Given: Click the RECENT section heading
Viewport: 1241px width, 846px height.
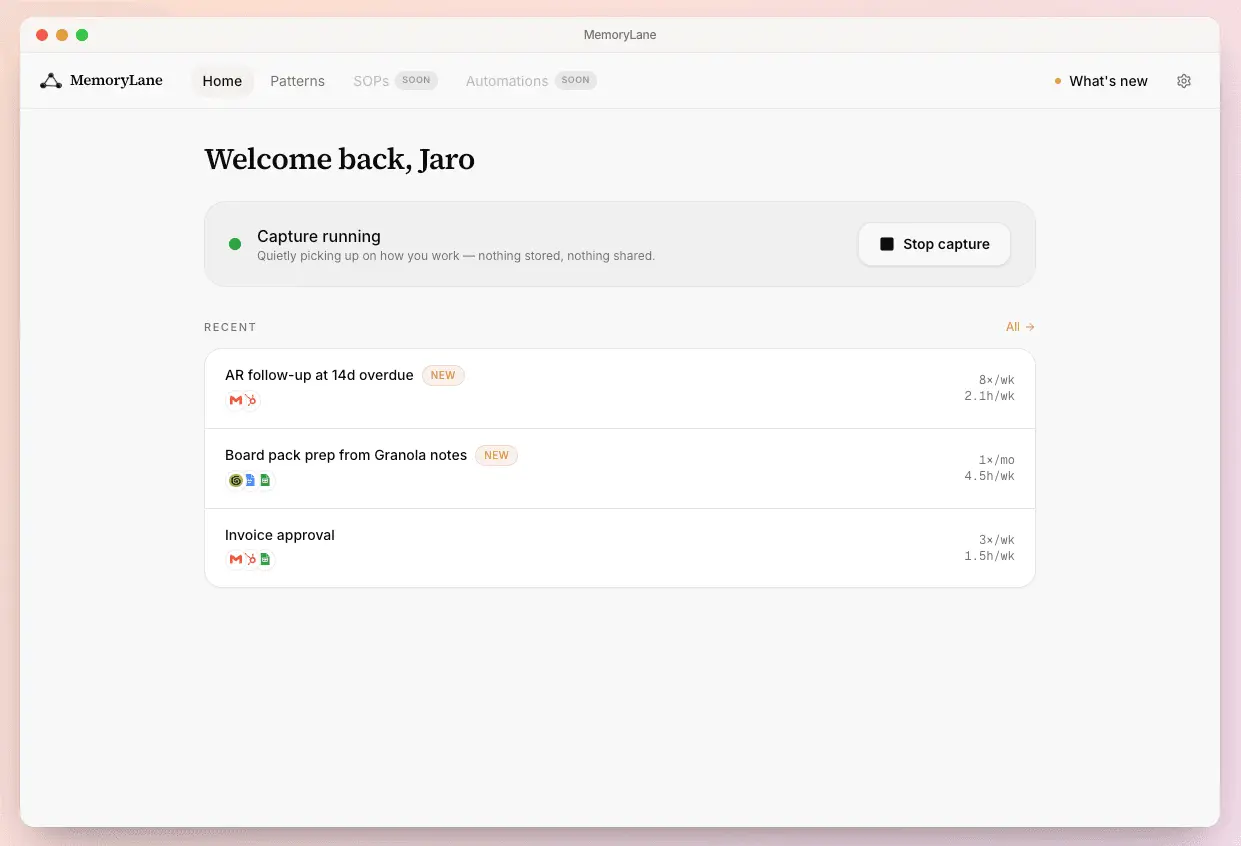Looking at the screenshot, I should tap(230, 327).
